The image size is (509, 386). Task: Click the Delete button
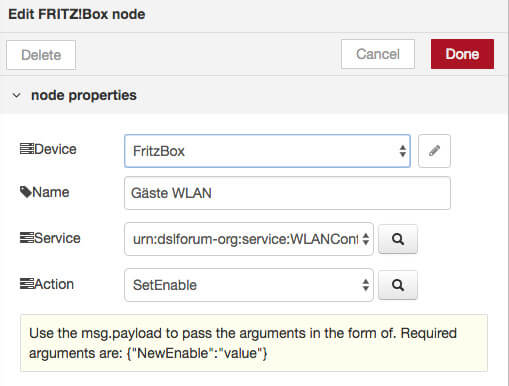pos(41,55)
